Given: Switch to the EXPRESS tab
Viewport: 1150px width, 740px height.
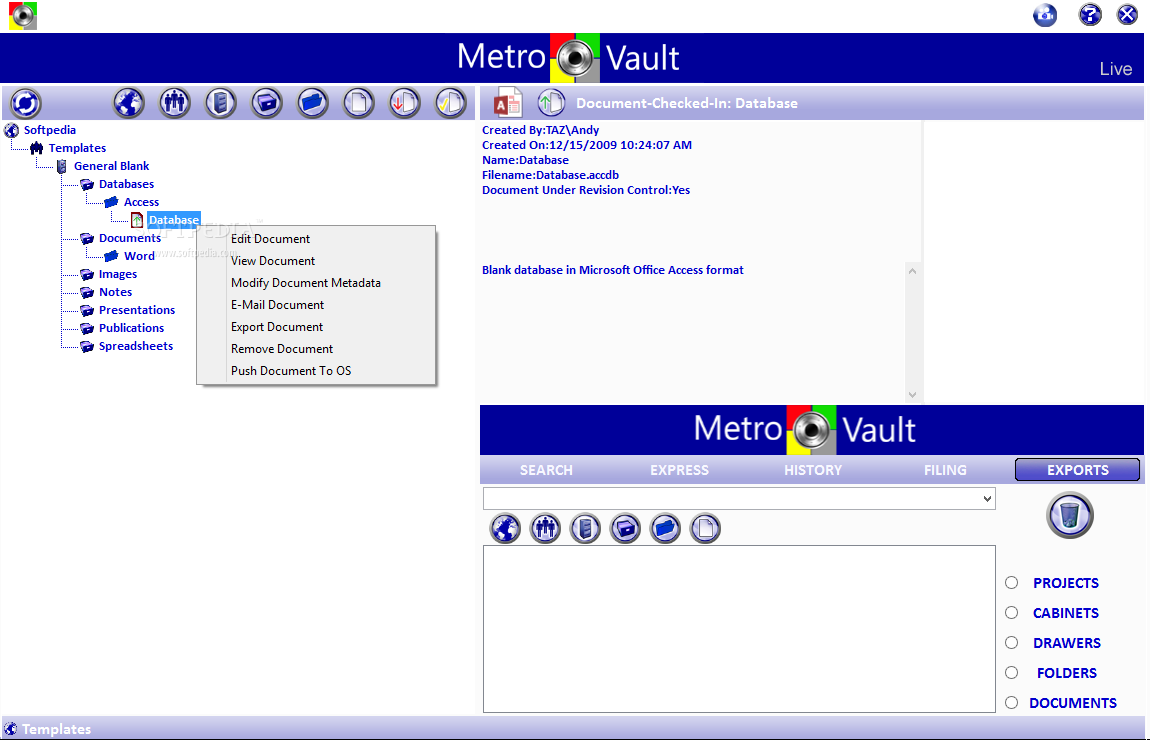Looking at the screenshot, I should (x=679, y=470).
